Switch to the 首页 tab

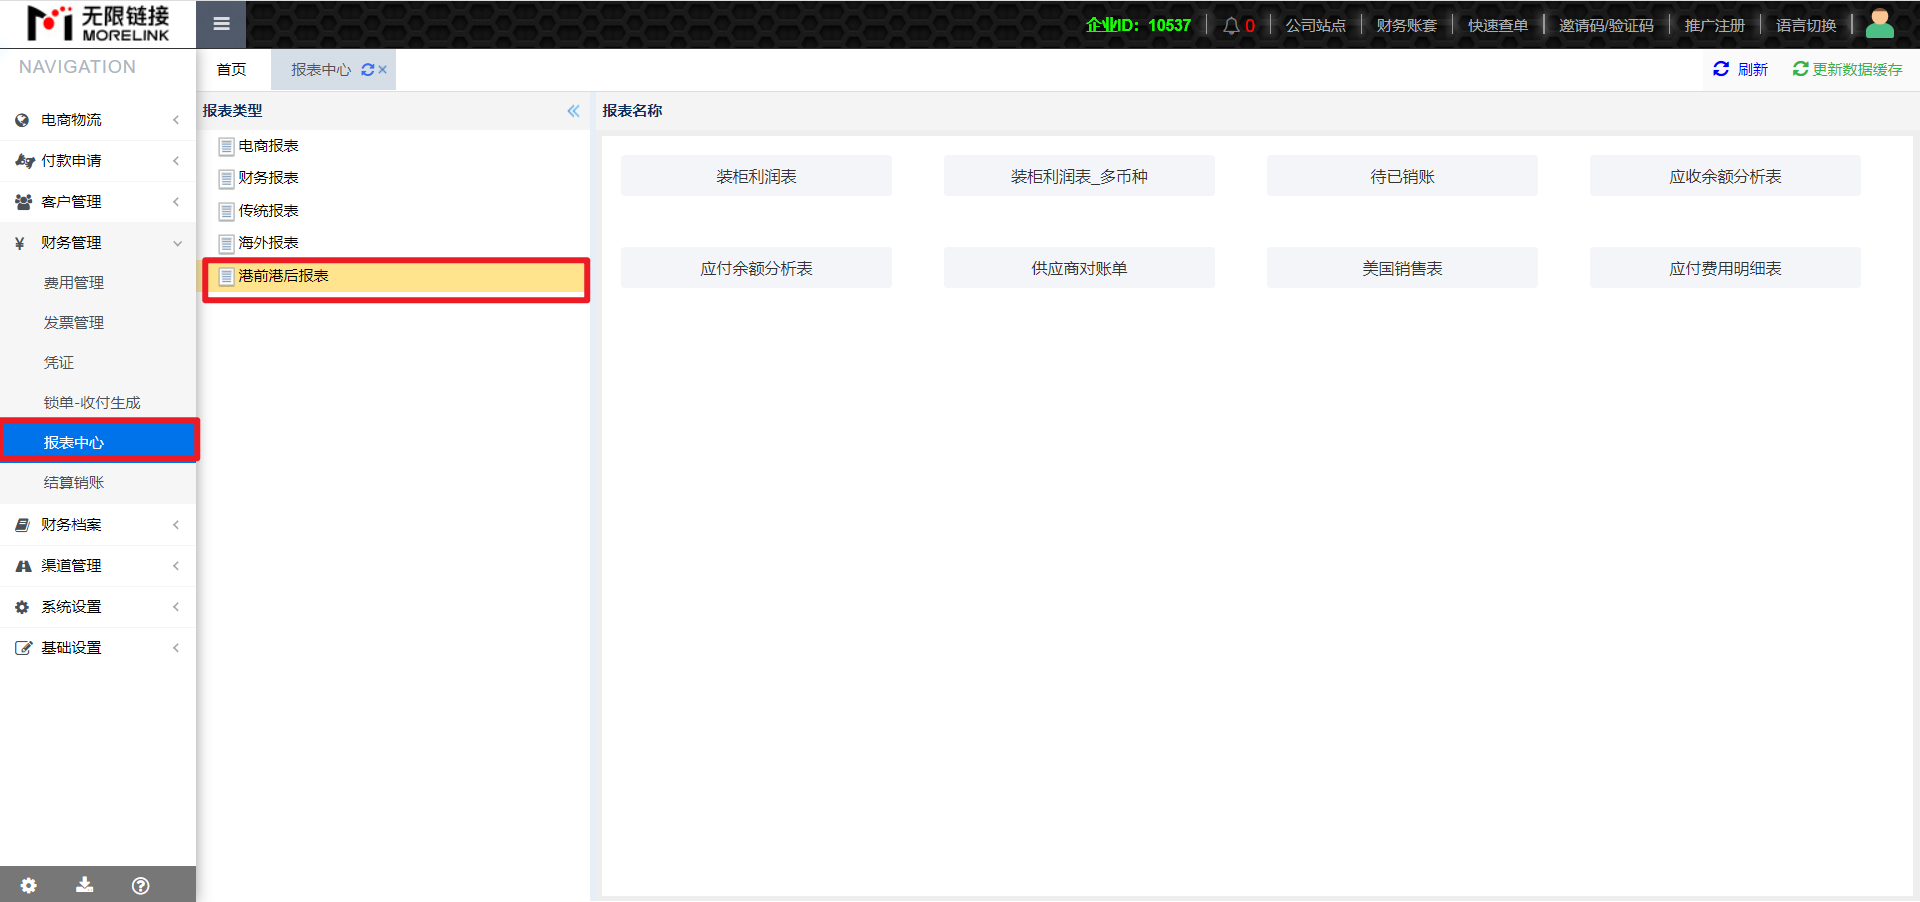(231, 69)
